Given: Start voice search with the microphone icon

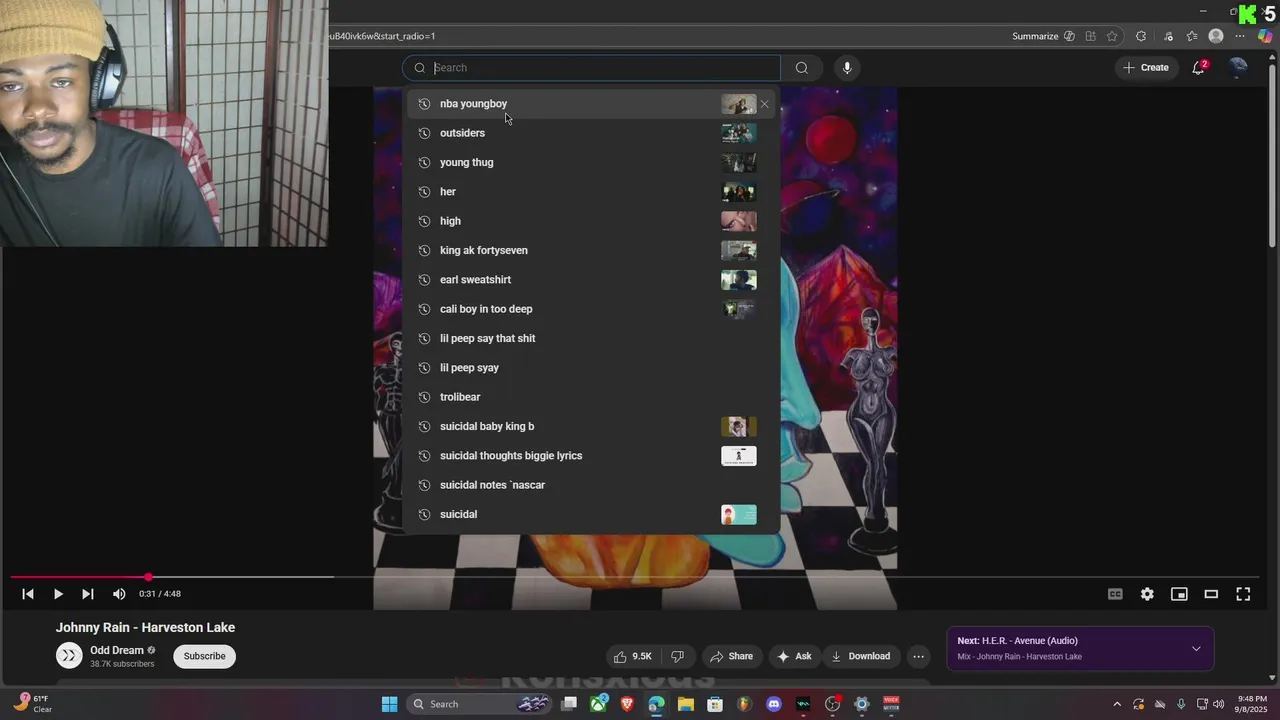Looking at the screenshot, I should (847, 68).
